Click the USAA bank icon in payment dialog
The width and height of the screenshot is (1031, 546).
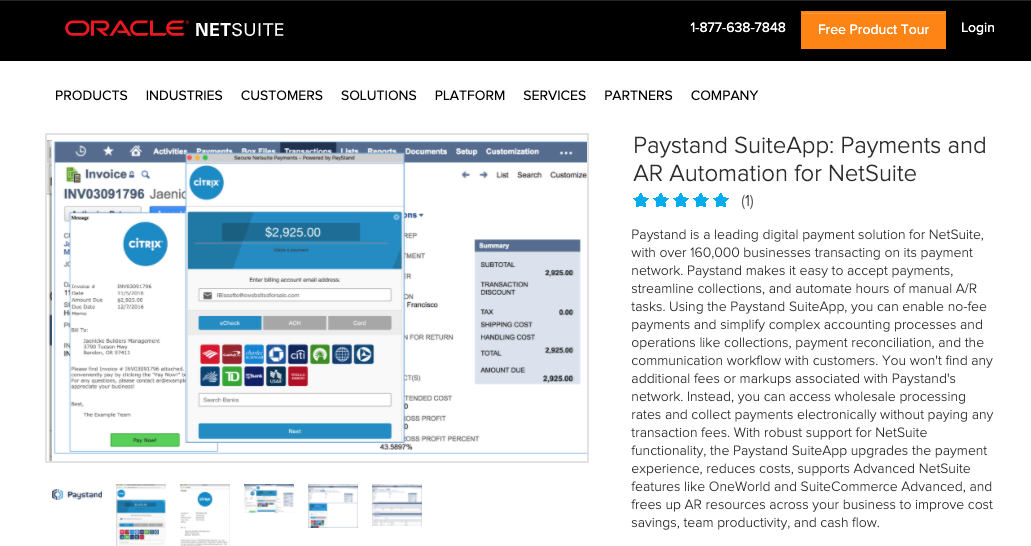[x=276, y=376]
